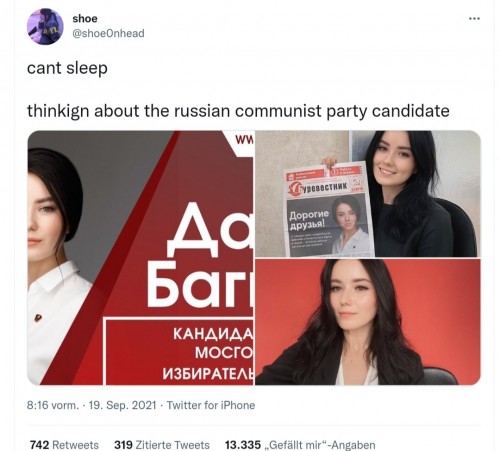Click the "Дорогие друзья!" newspaper headline
The height and width of the screenshot is (451, 500).
[309, 220]
